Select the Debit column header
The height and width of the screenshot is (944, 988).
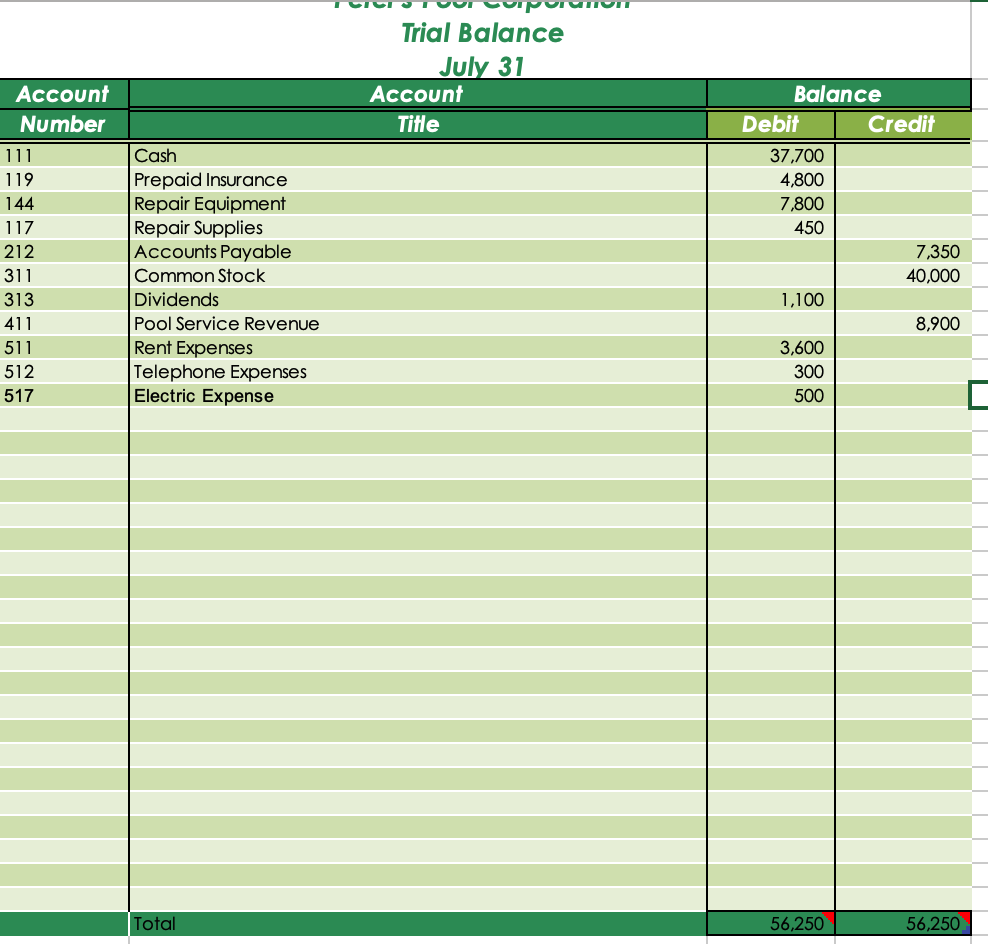(x=771, y=125)
